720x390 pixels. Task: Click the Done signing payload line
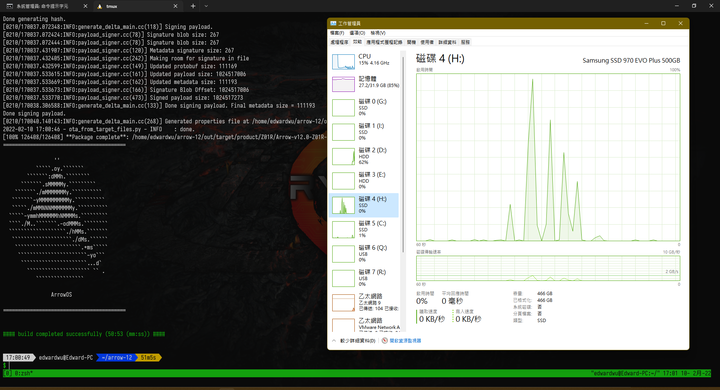click(x=34, y=113)
